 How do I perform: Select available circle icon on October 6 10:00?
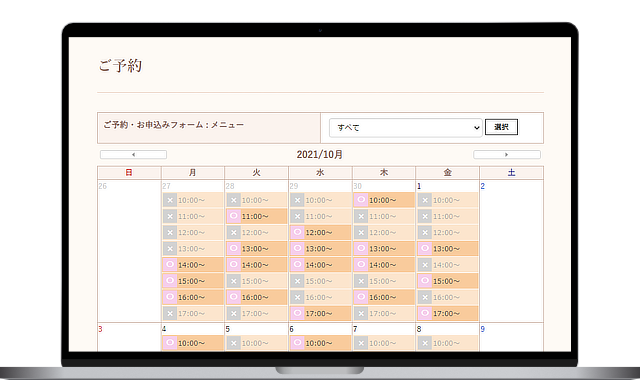coord(297,343)
